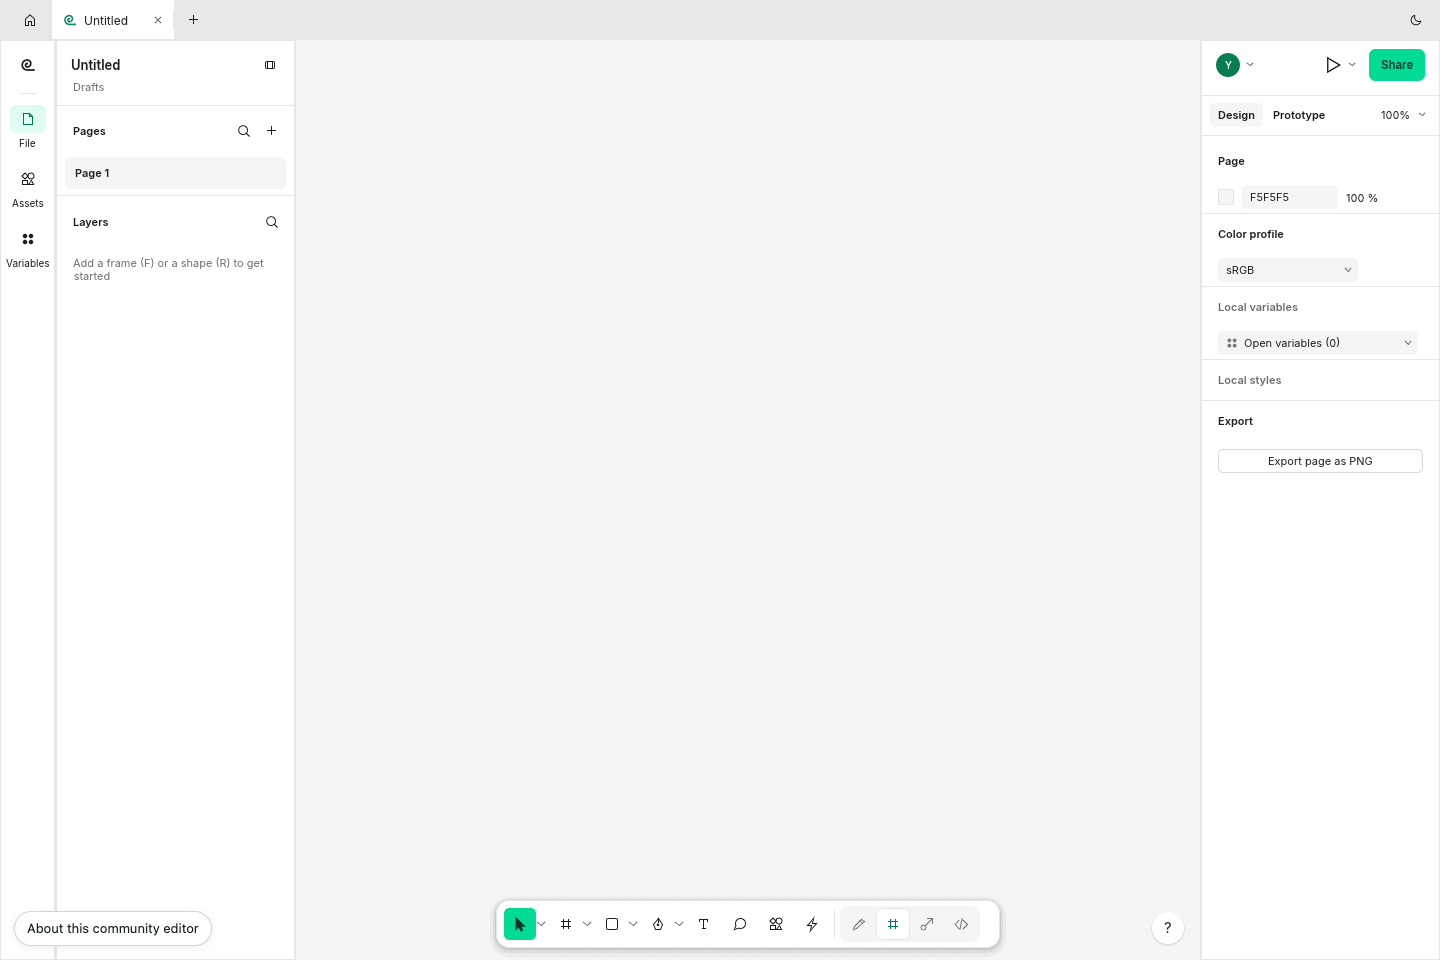
Task: Click the green Share button
Action: pos(1397,65)
